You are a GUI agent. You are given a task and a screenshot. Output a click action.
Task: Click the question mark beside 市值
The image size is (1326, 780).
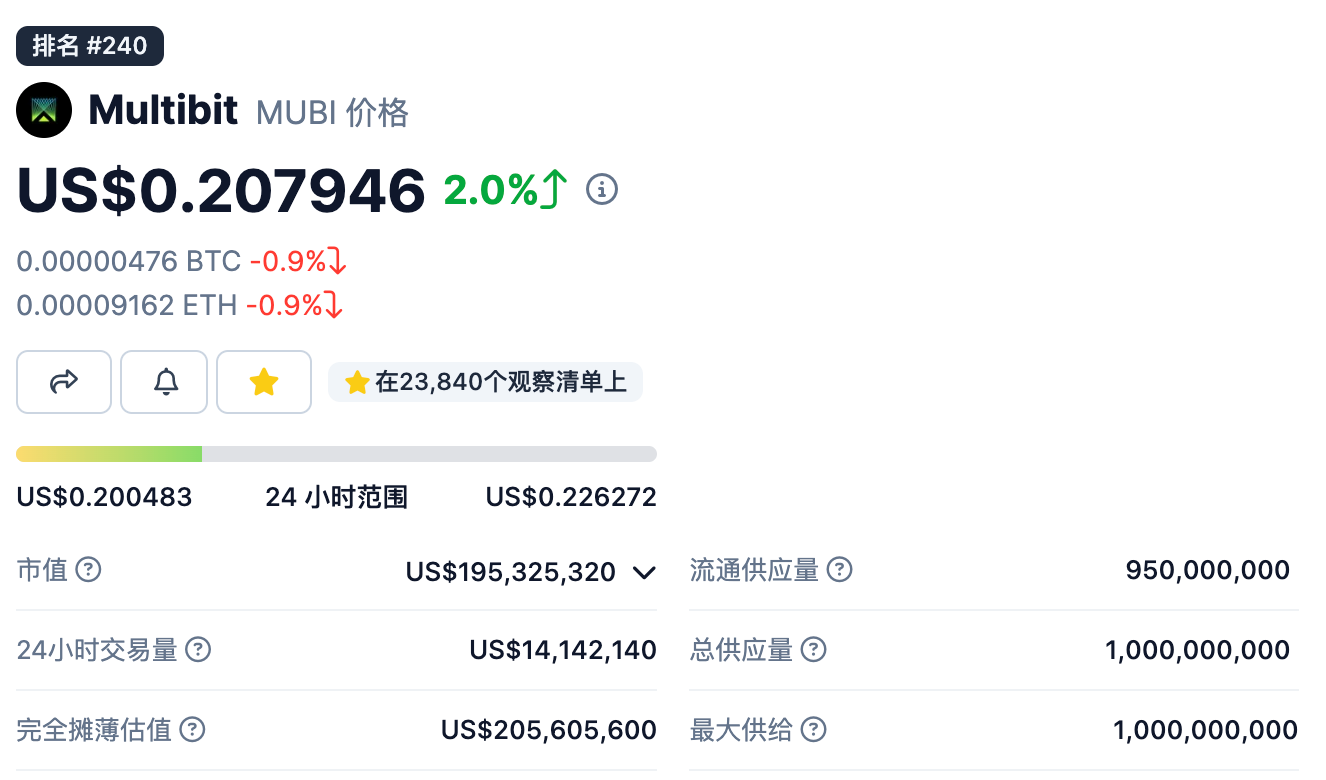[89, 570]
